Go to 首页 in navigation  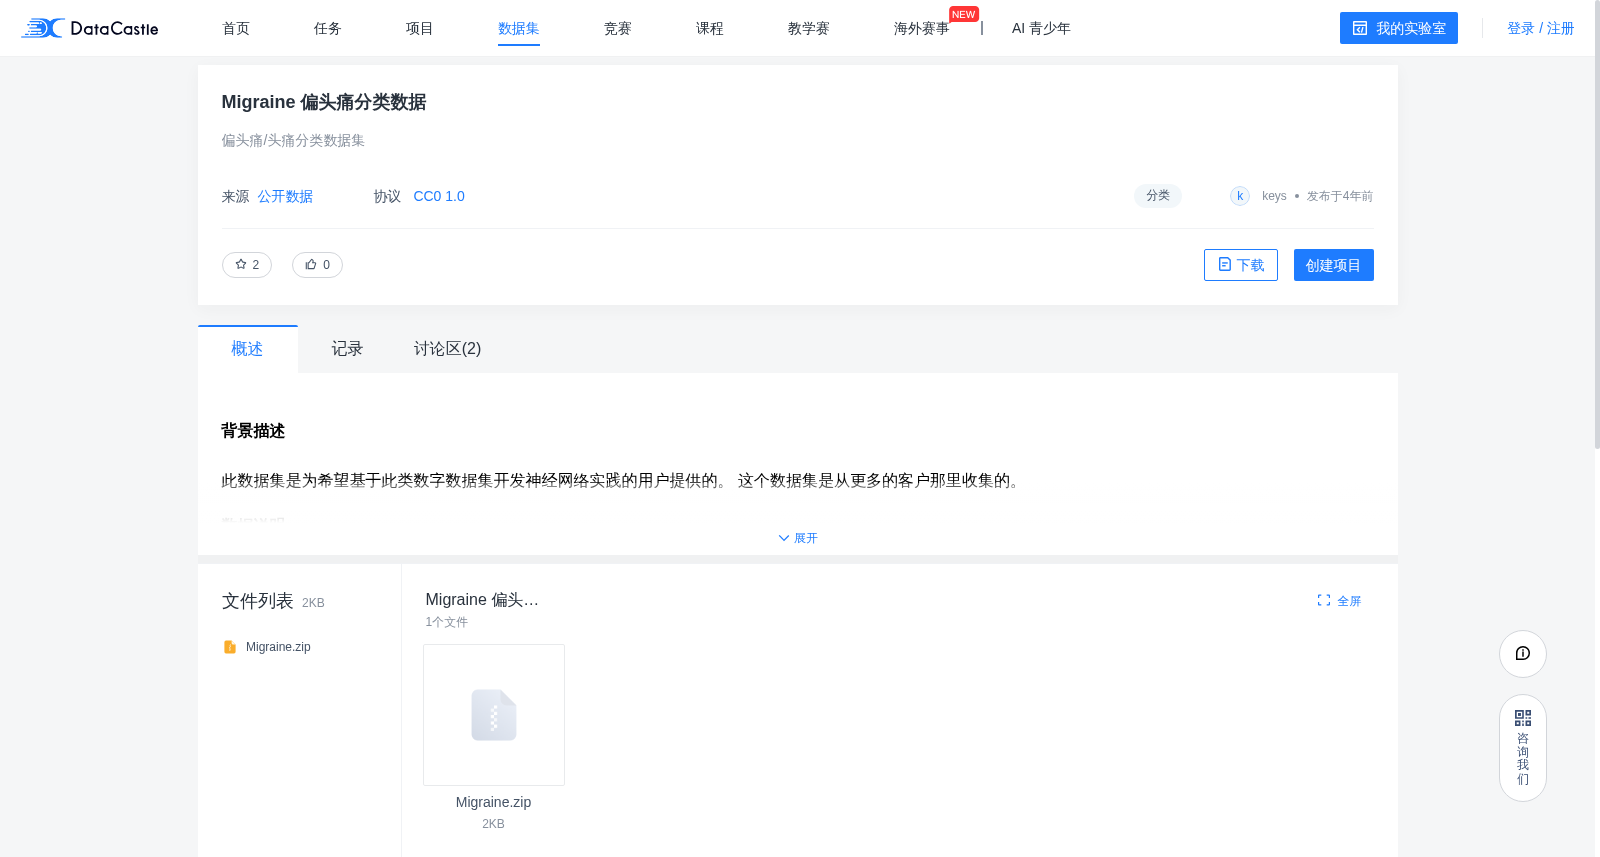point(236,28)
